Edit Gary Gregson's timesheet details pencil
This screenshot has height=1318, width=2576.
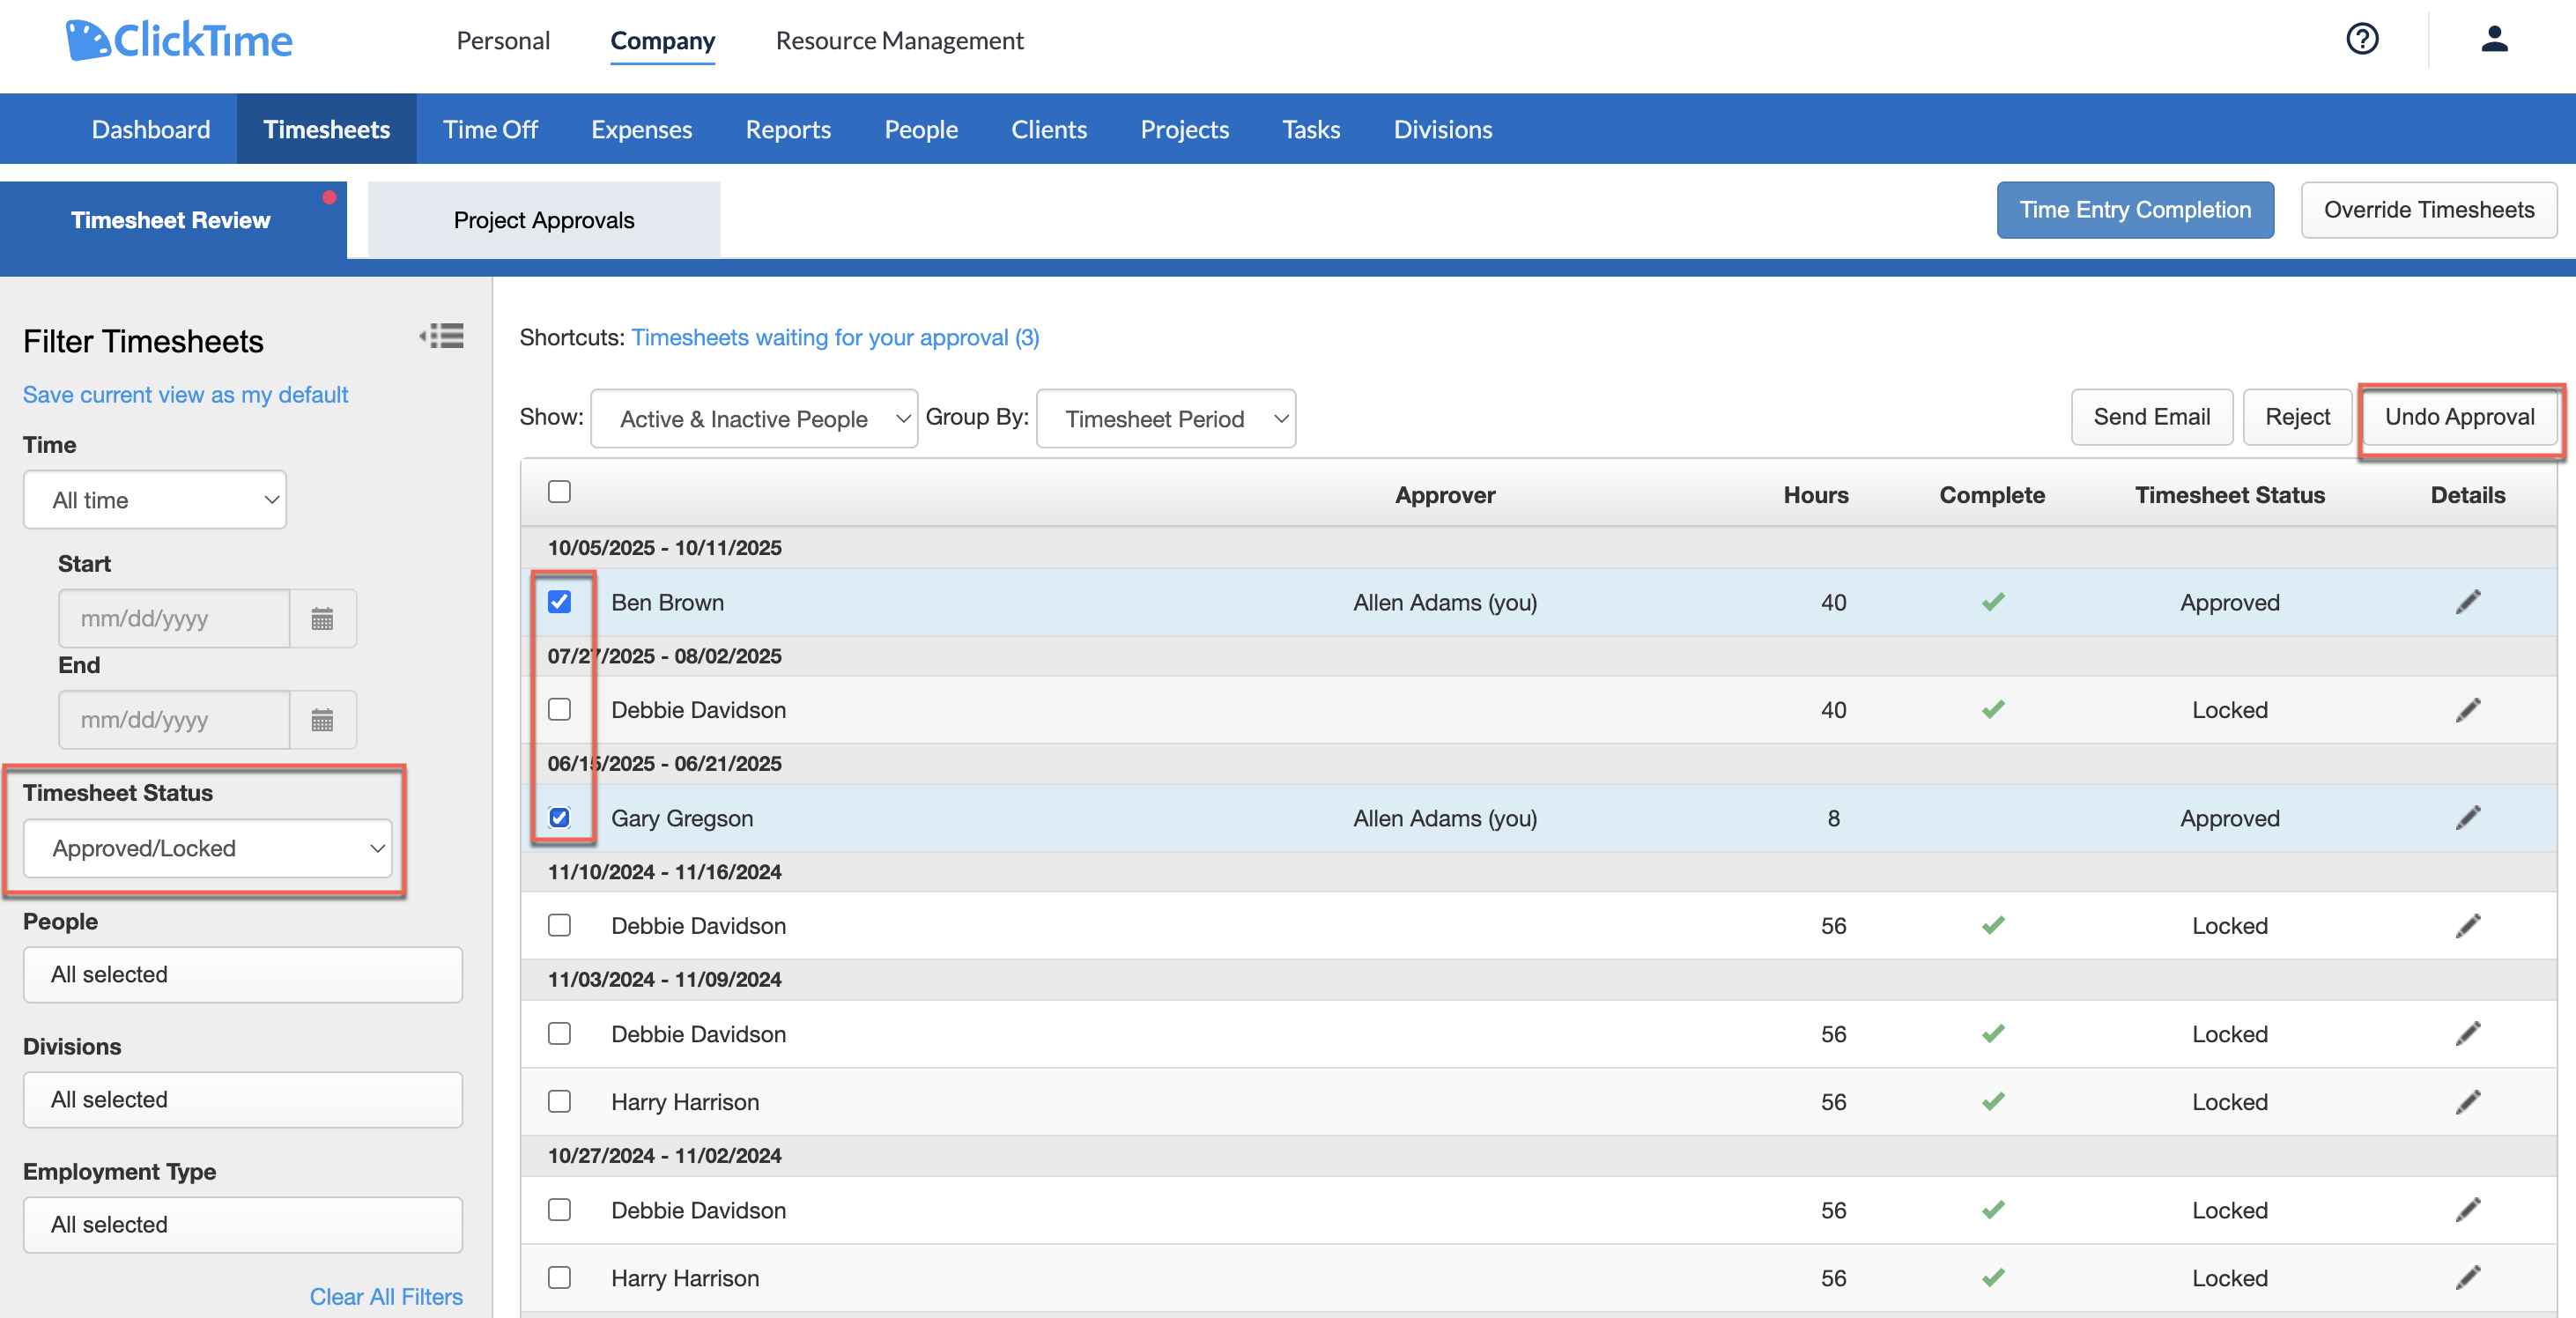(2467, 818)
